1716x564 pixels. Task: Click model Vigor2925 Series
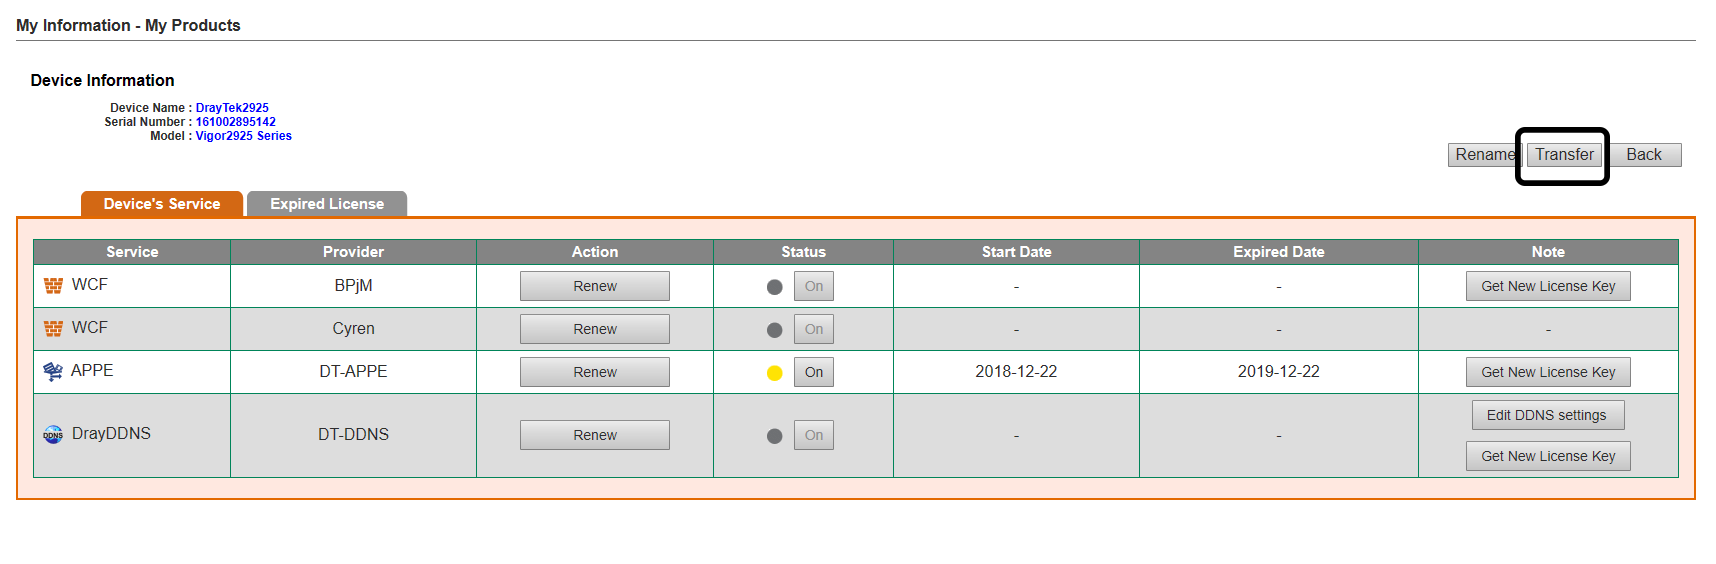point(244,136)
